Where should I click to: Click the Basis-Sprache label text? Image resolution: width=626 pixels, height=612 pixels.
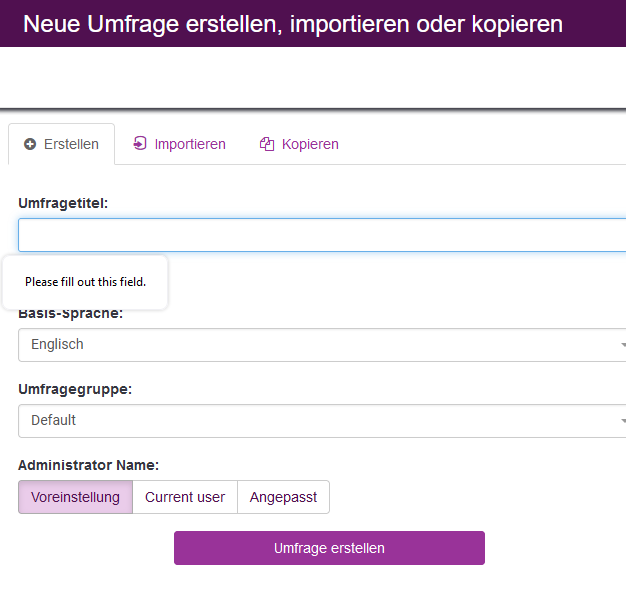coord(70,313)
